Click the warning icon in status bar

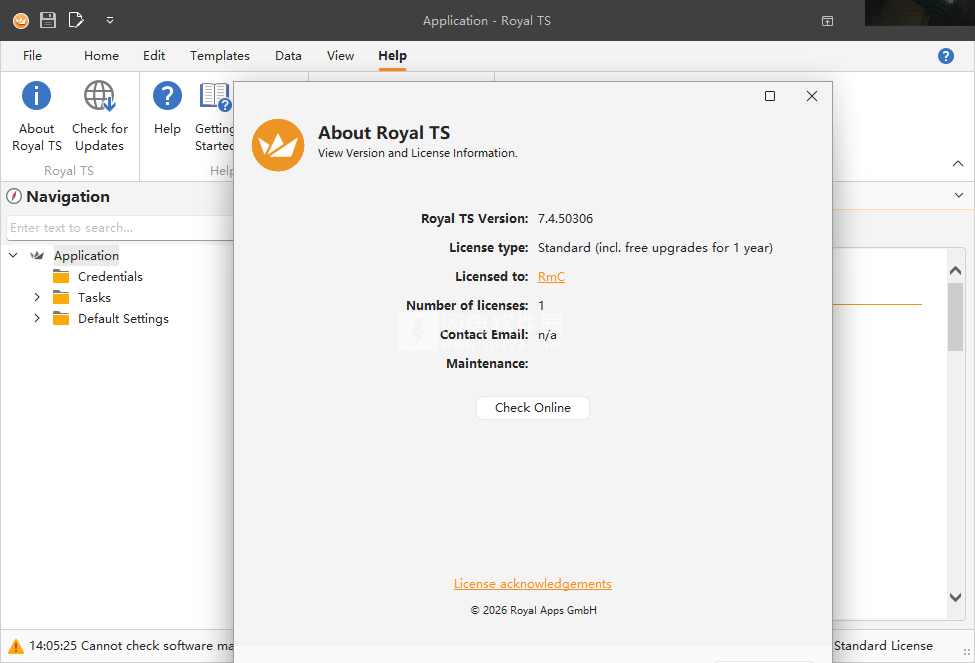pyautogui.click(x=15, y=646)
